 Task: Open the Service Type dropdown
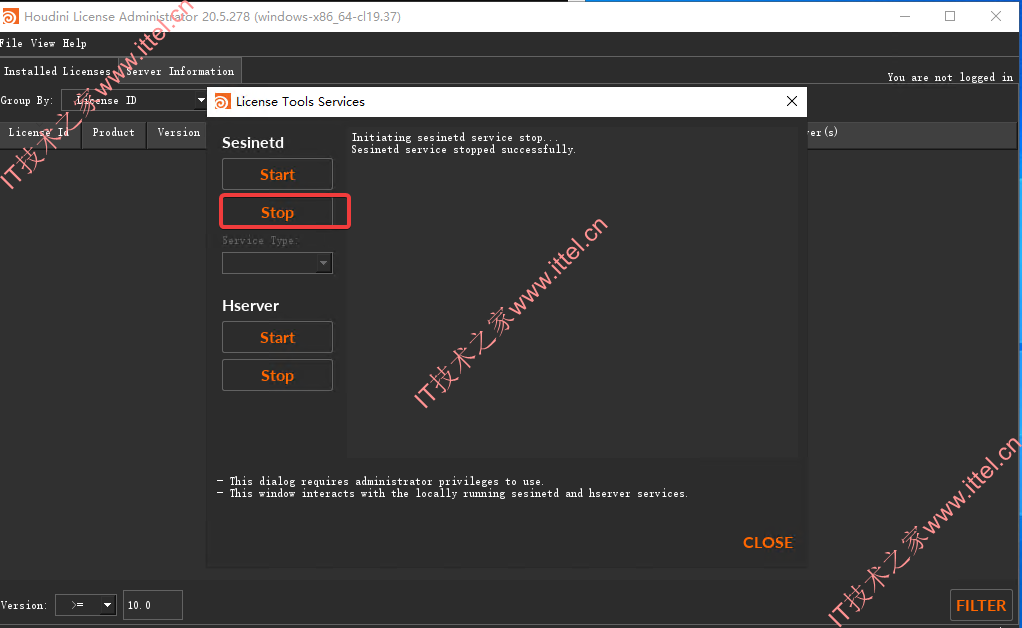(277, 263)
